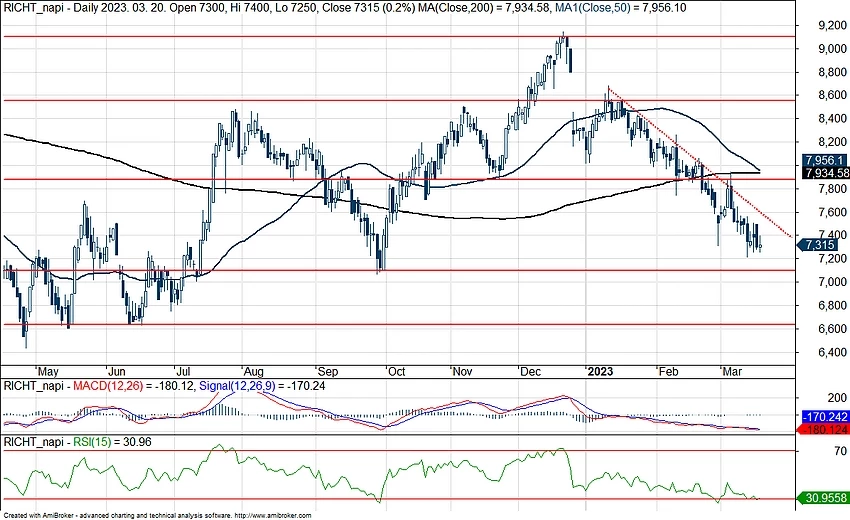The image size is (850, 520).
Task: Click the RICHT_napi Daily chart title text
Action: [x=60, y=8]
